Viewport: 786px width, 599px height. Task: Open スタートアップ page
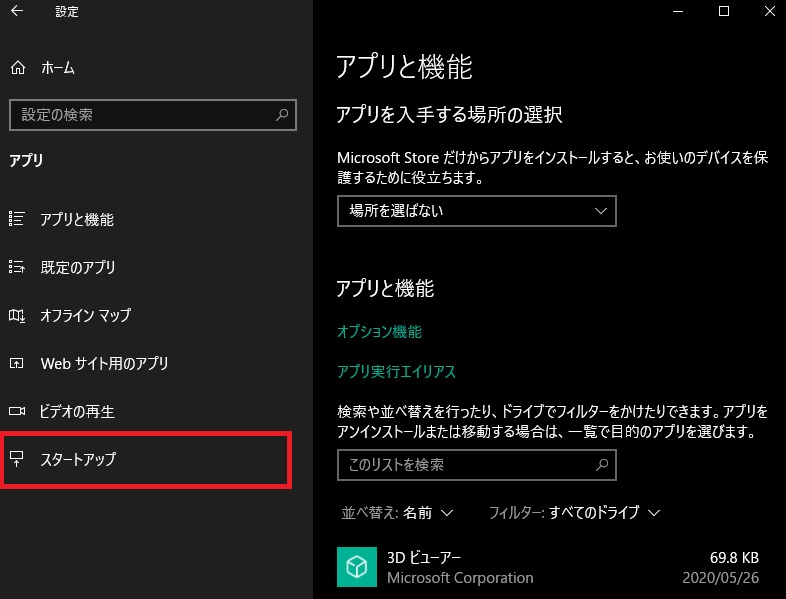78,459
